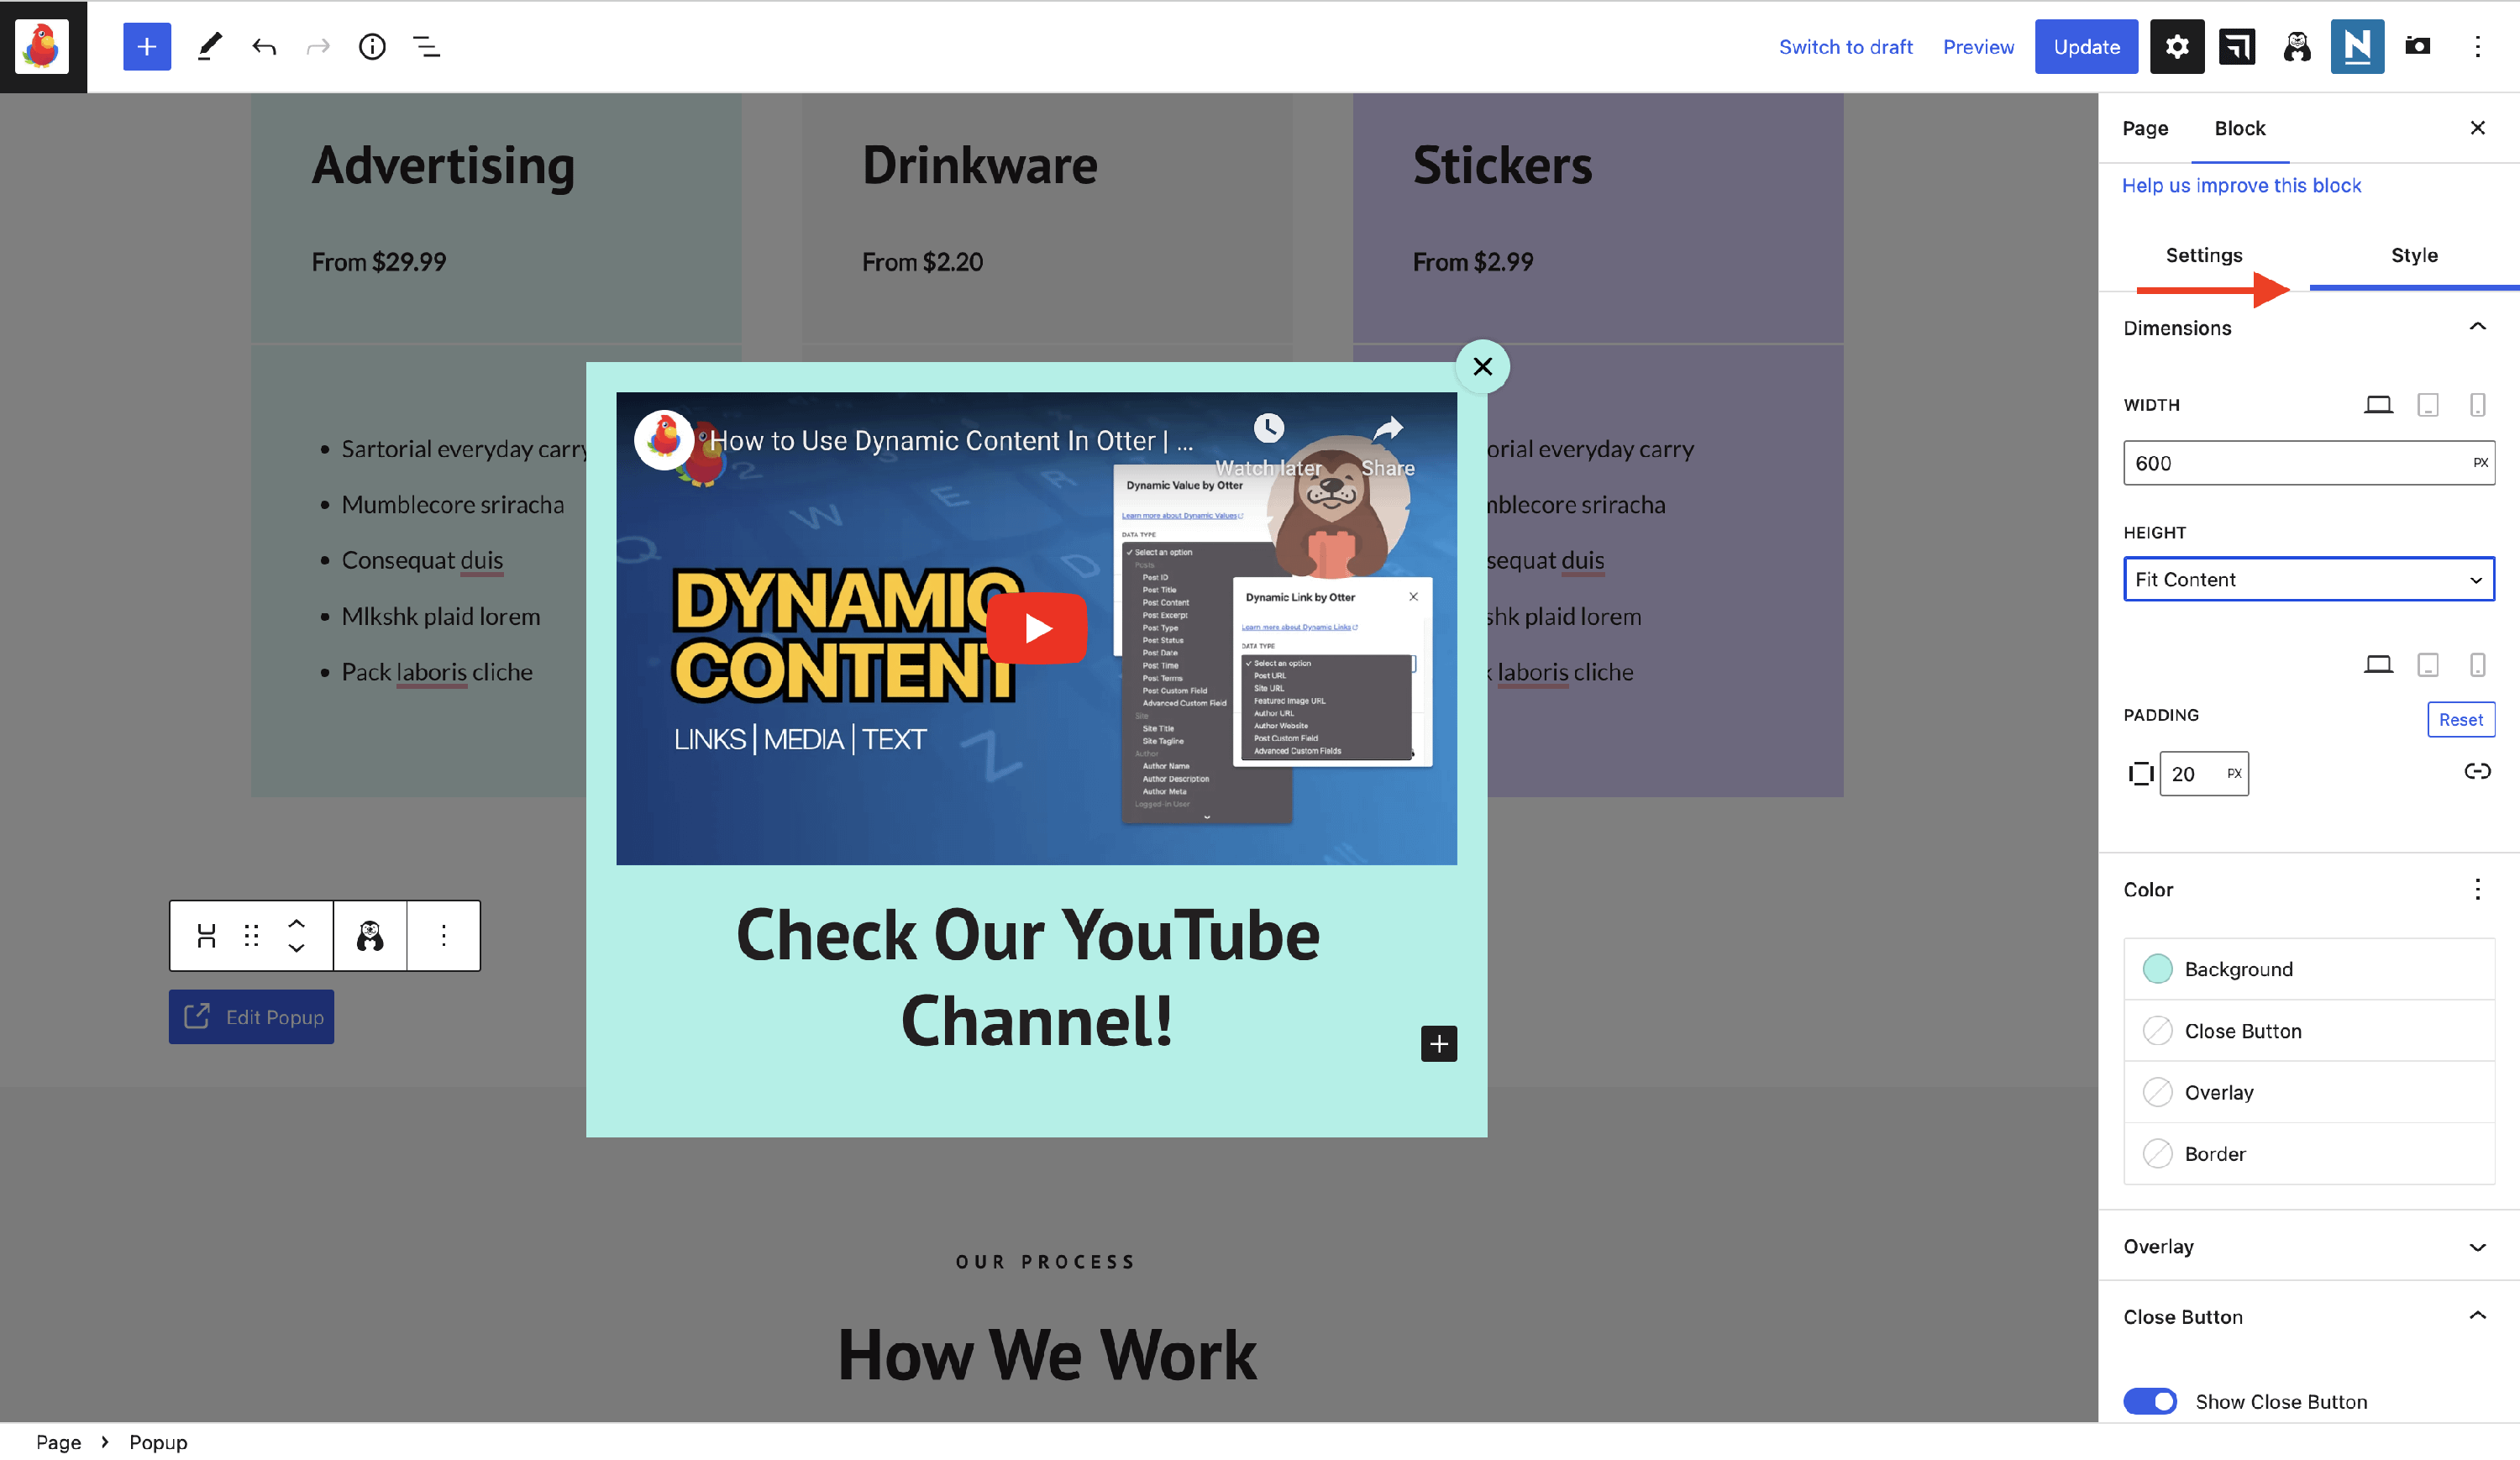Toggle the Show Close Button switch
Viewport: 2520px width, 1460px height.
[2149, 1401]
